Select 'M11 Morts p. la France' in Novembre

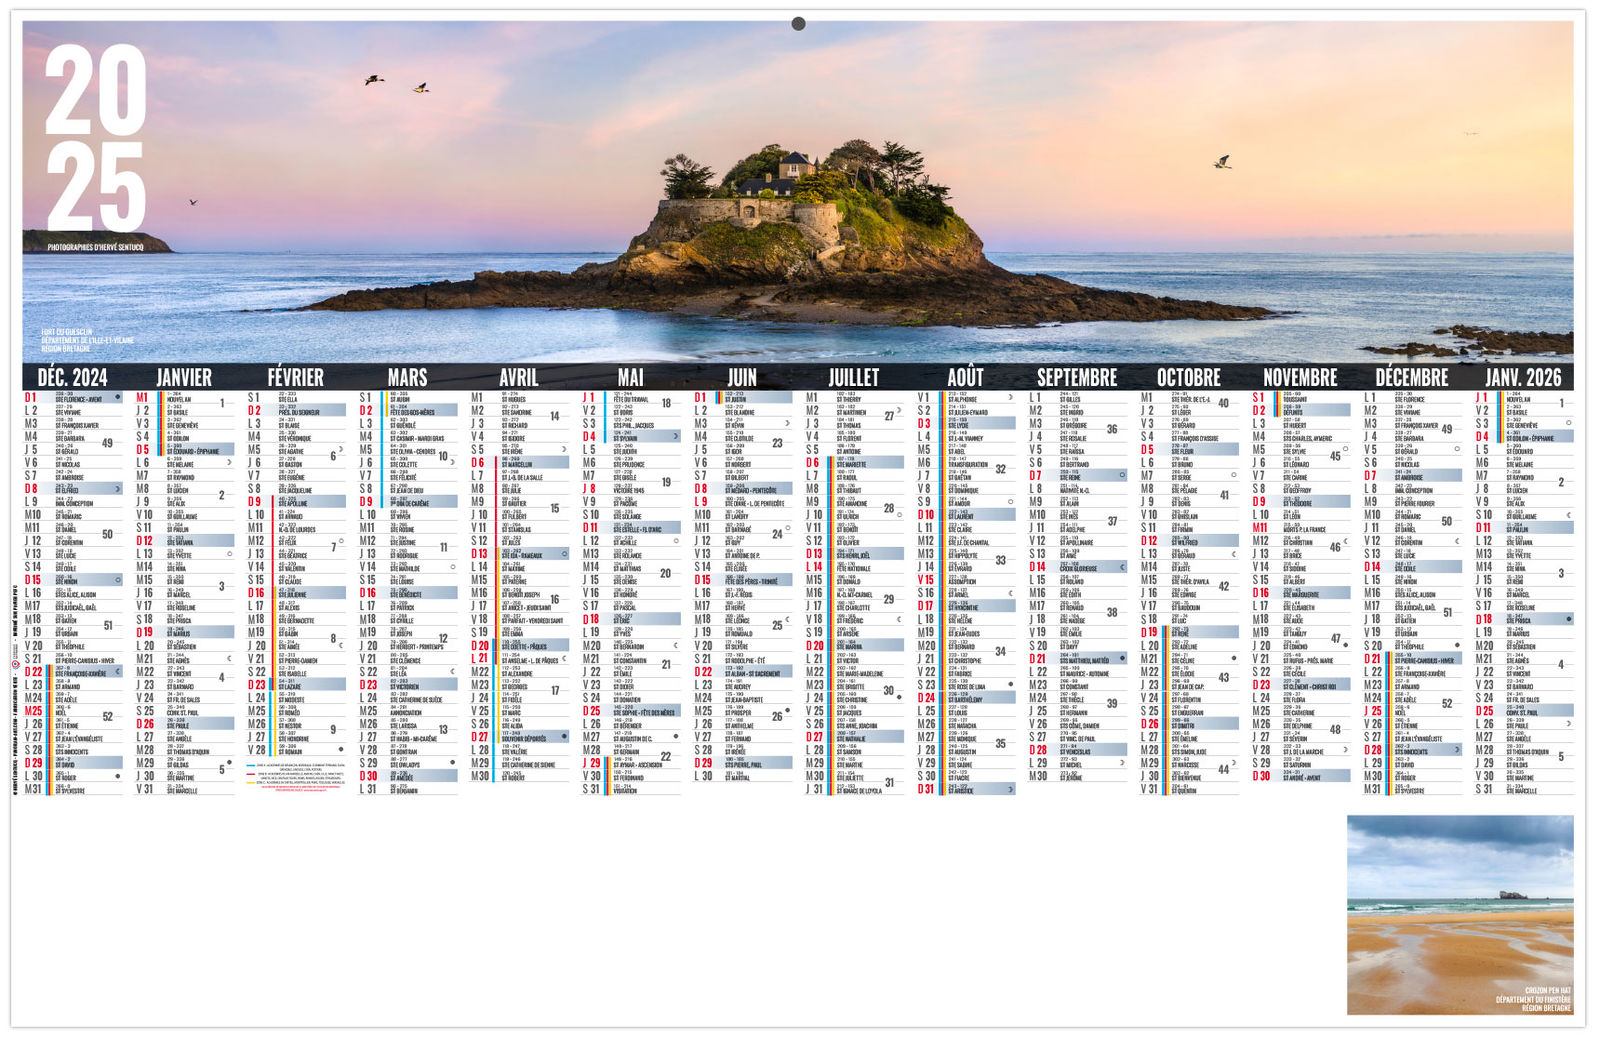pyautogui.click(x=1300, y=528)
